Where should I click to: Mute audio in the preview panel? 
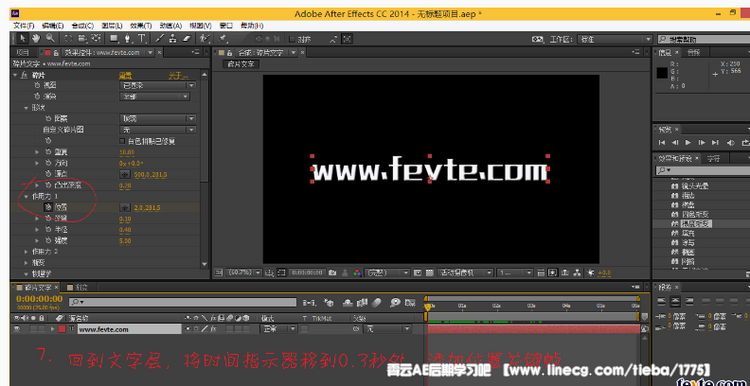click(730, 143)
